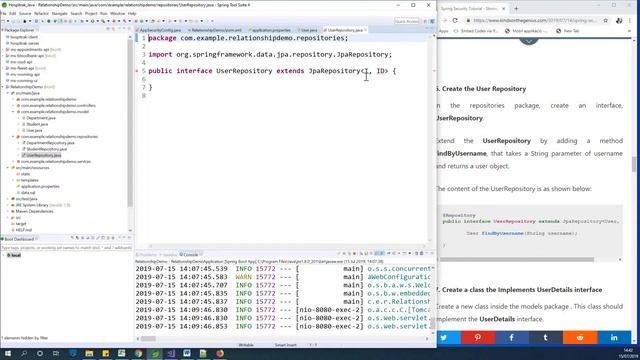The height and width of the screenshot is (360, 640).
Task: Close the Spring Security Tutorial browser tab
Action: [x=503, y=8]
